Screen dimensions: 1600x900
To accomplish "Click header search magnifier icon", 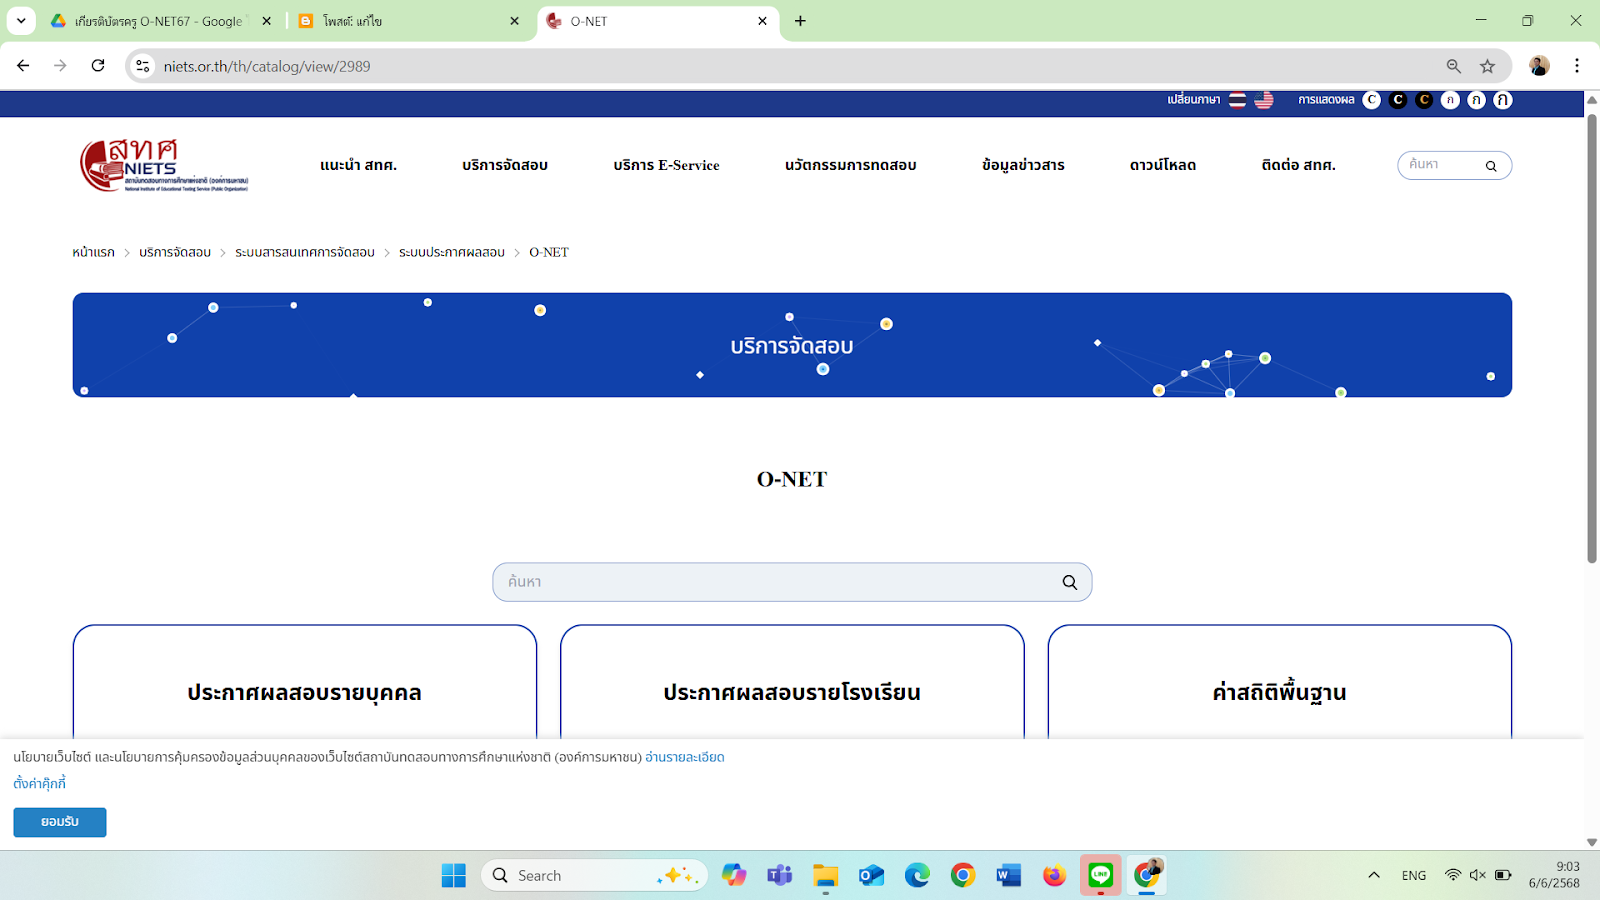I will coord(1491,166).
